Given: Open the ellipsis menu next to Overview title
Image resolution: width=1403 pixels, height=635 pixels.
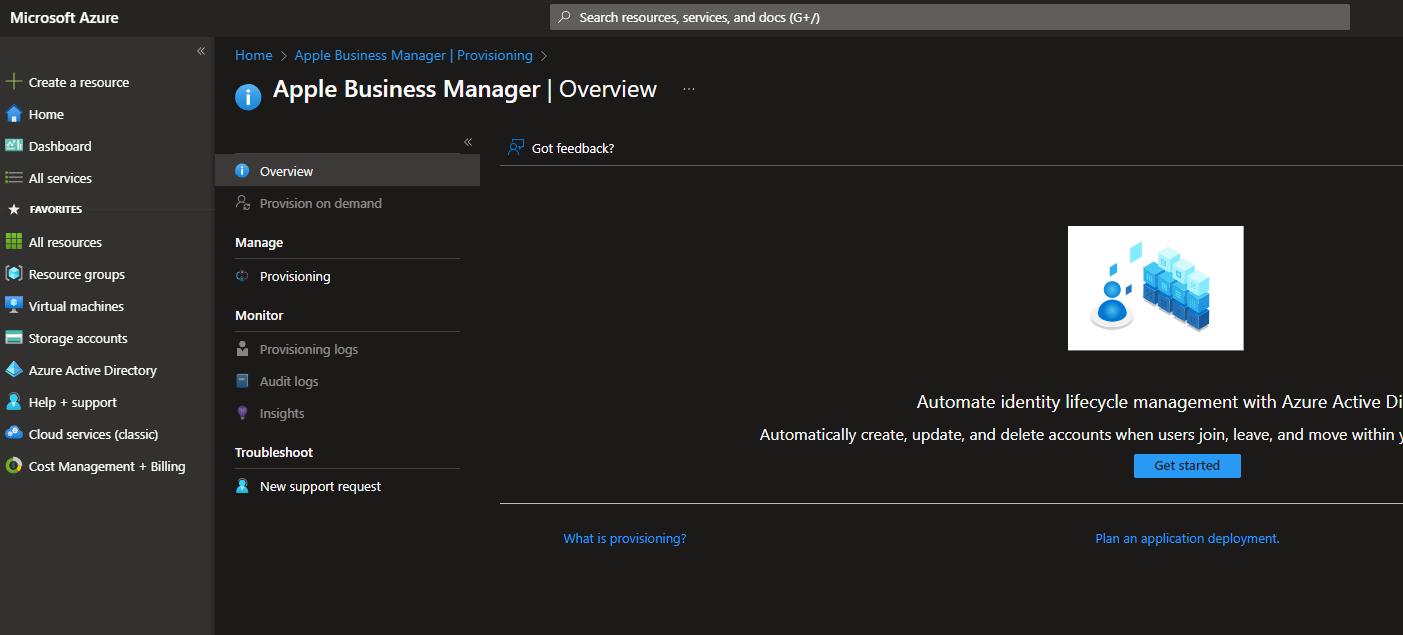Looking at the screenshot, I should [688, 89].
